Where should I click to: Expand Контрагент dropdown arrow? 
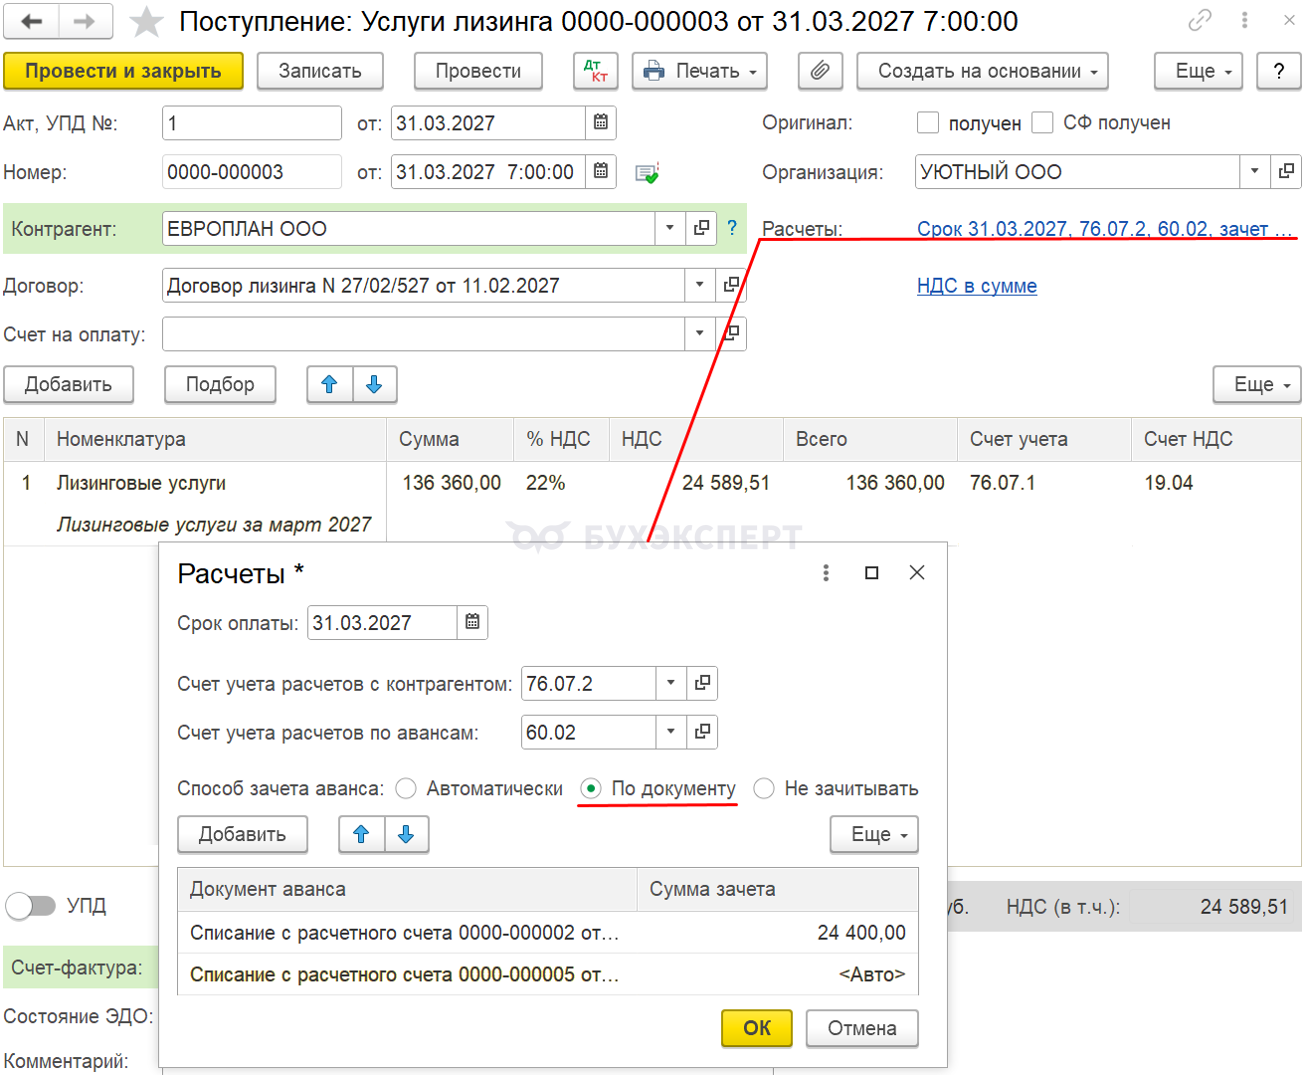pyautogui.click(x=670, y=228)
